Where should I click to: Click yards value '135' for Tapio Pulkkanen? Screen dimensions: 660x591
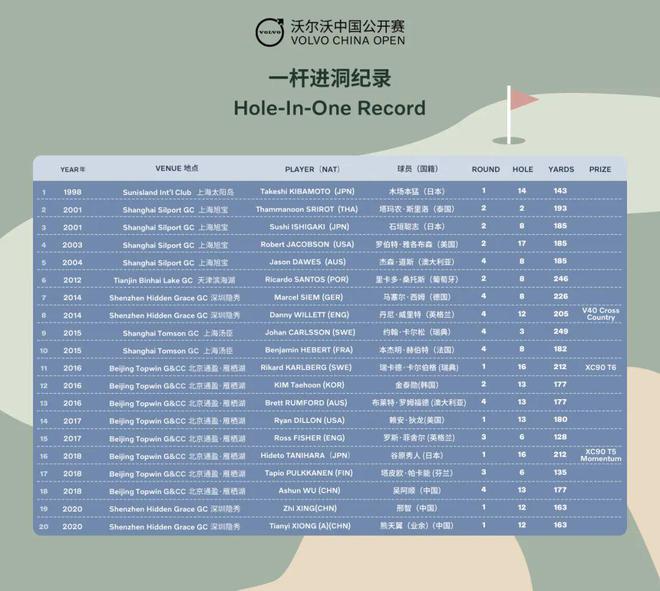pos(560,472)
